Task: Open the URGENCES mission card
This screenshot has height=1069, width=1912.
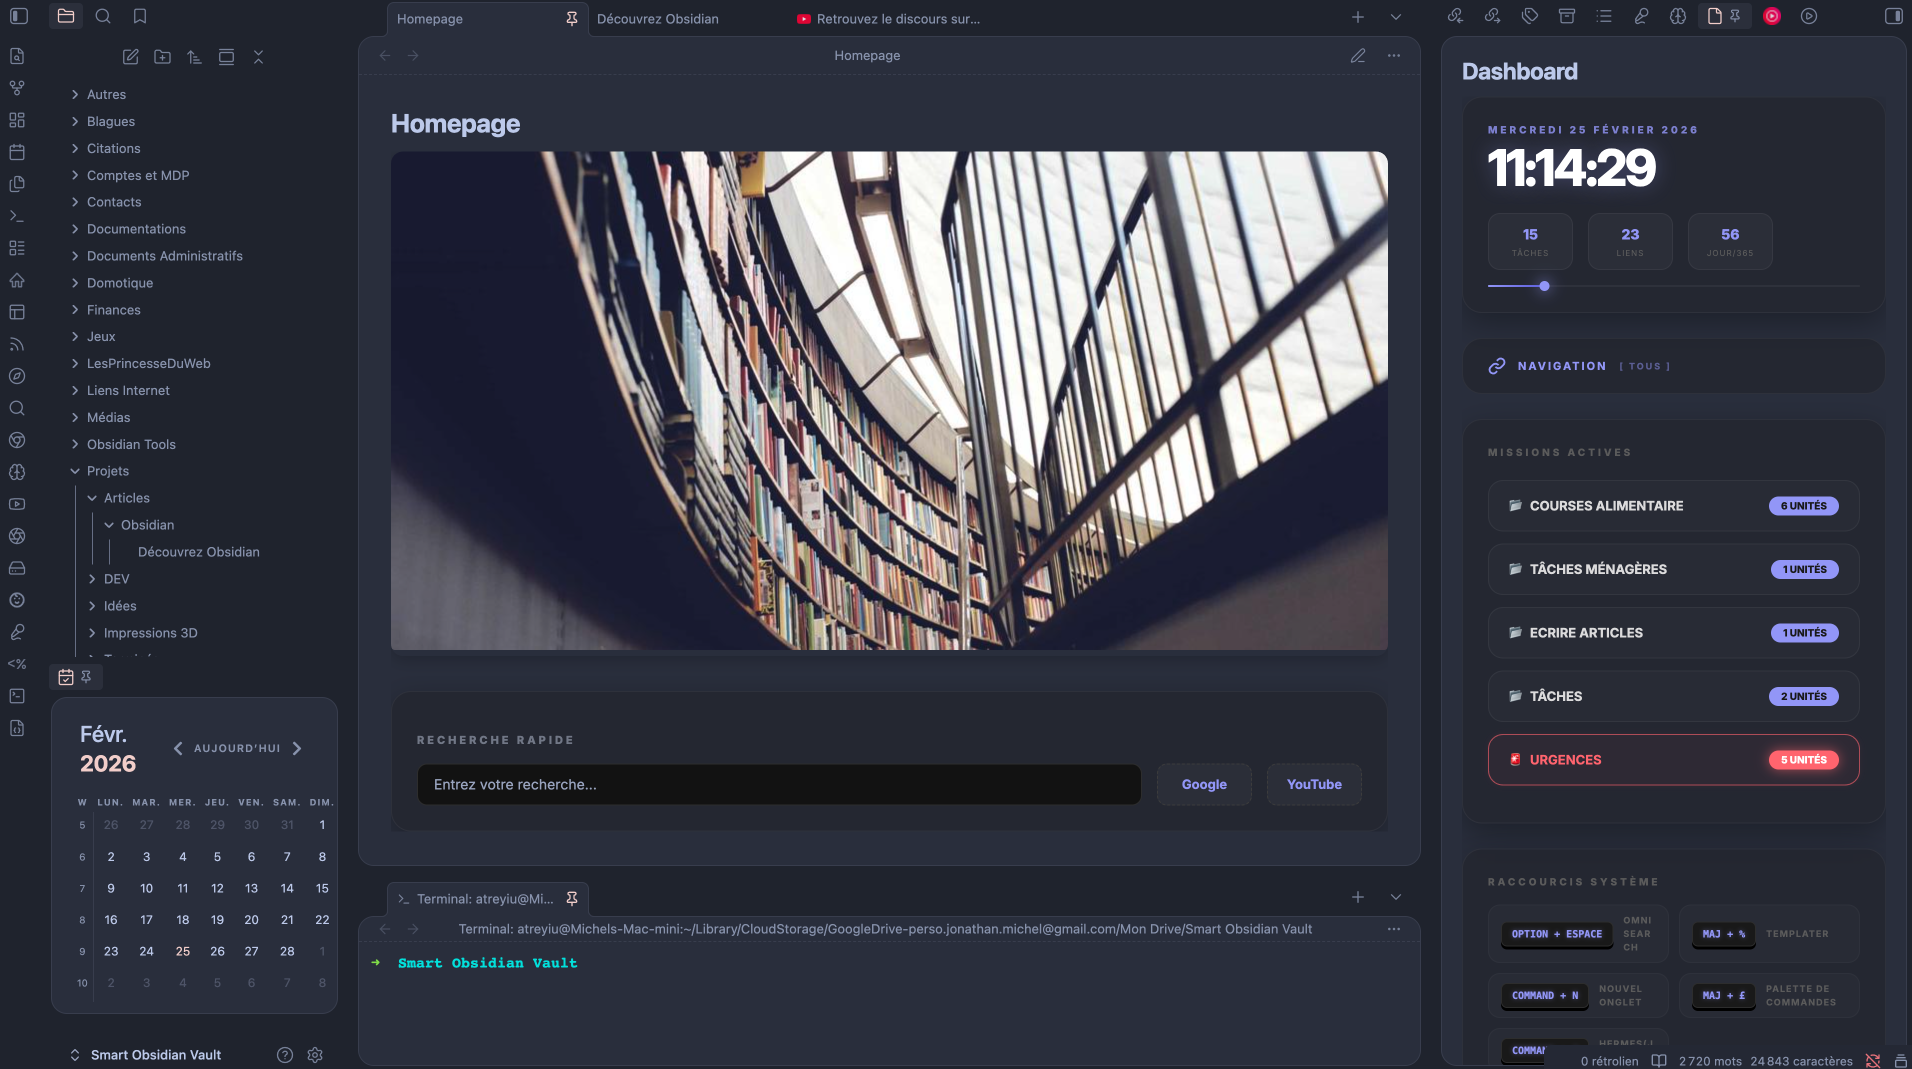Action: pyautogui.click(x=1672, y=760)
